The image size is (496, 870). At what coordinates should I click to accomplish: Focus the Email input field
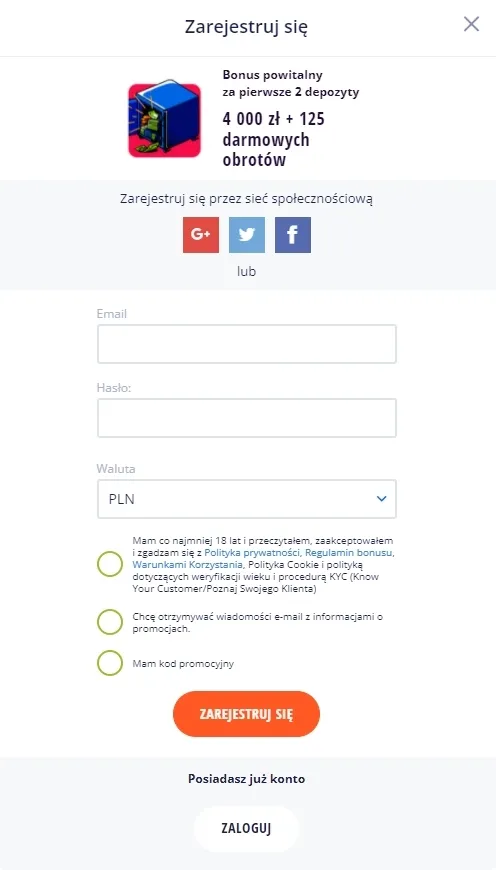click(x=247, y=344)
